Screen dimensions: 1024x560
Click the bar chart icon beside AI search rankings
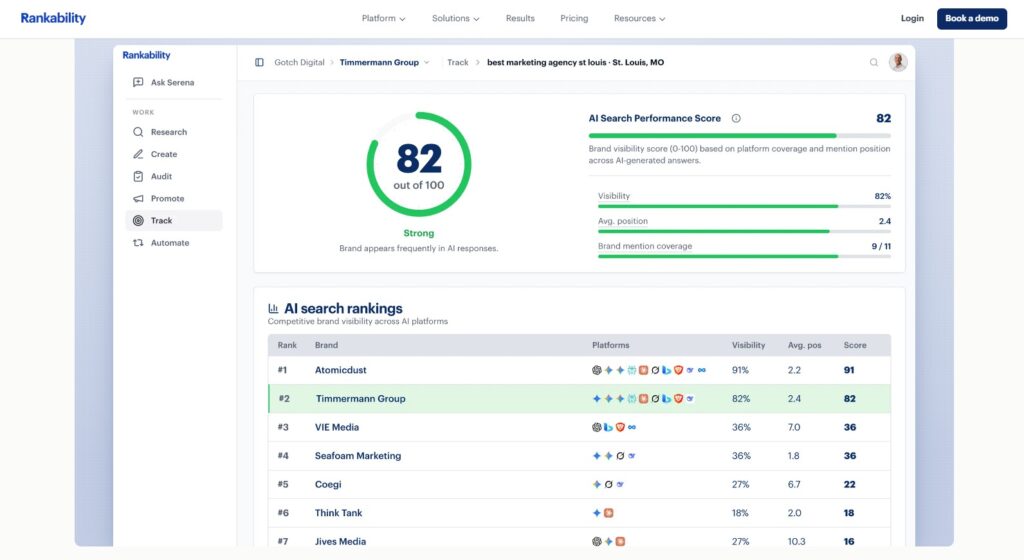(273, 308)
